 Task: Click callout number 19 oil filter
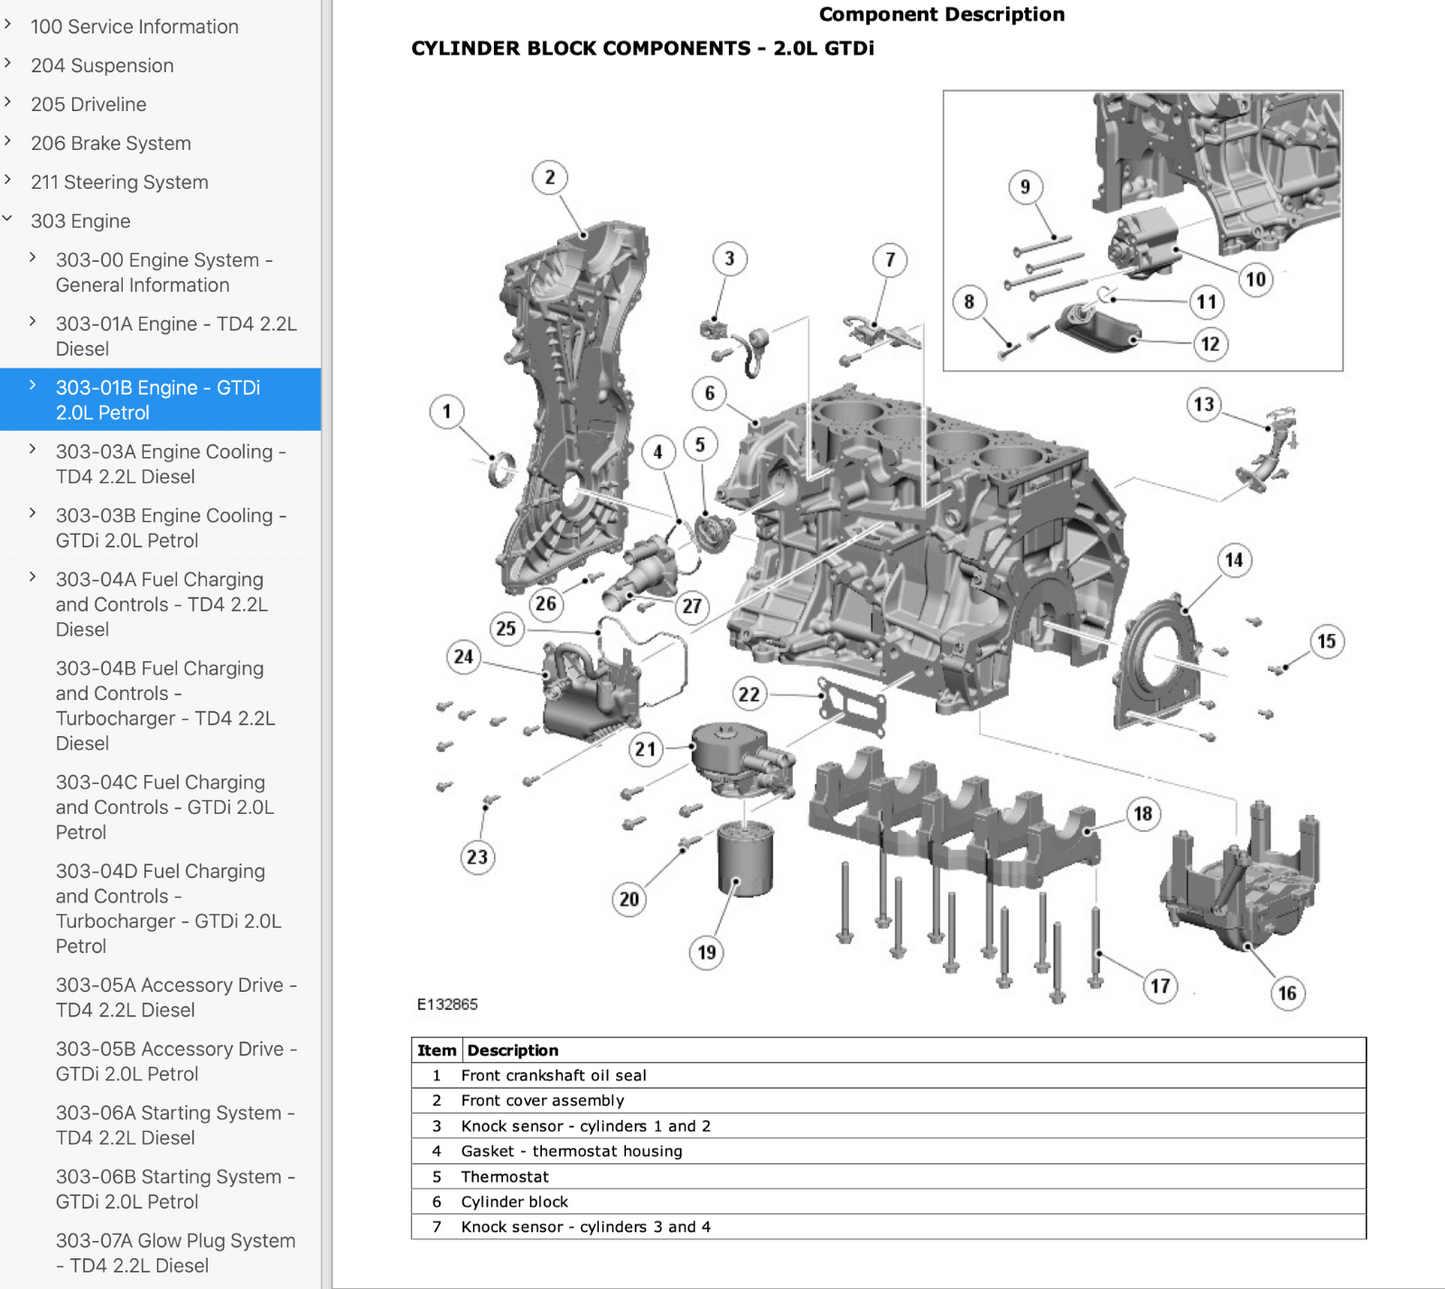pyautogui.click(x=707, y=952)
